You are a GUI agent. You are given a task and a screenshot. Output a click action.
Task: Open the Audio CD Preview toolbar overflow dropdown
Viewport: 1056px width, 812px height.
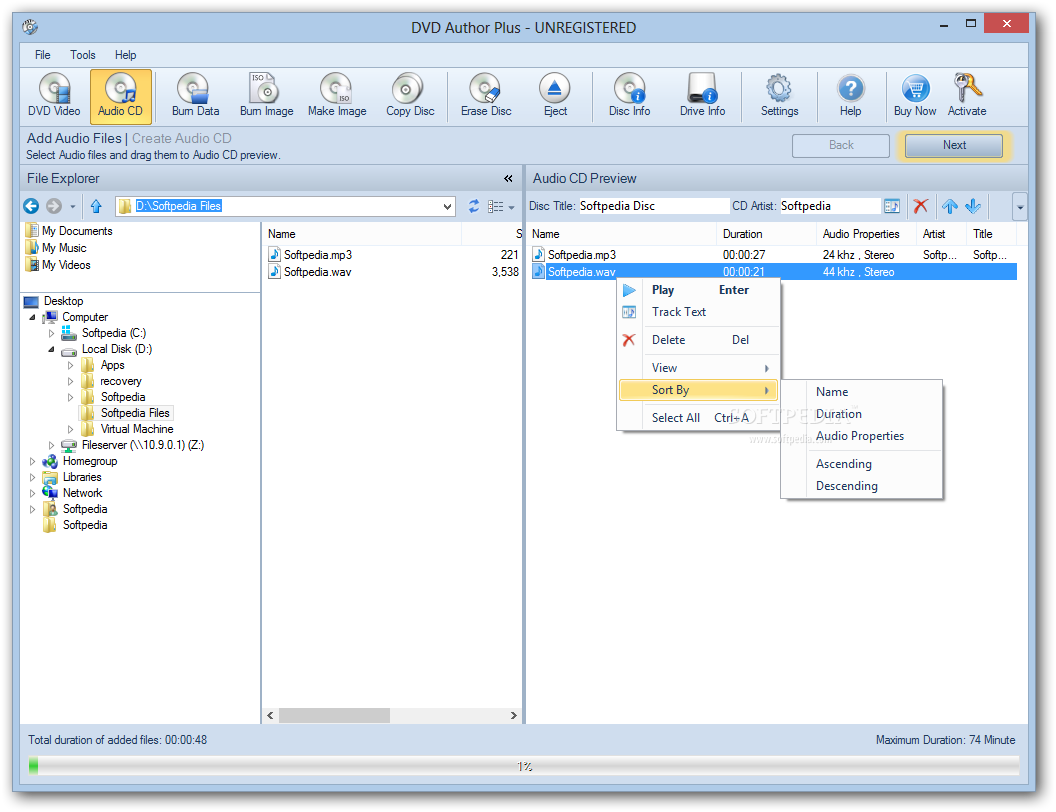1020,207
